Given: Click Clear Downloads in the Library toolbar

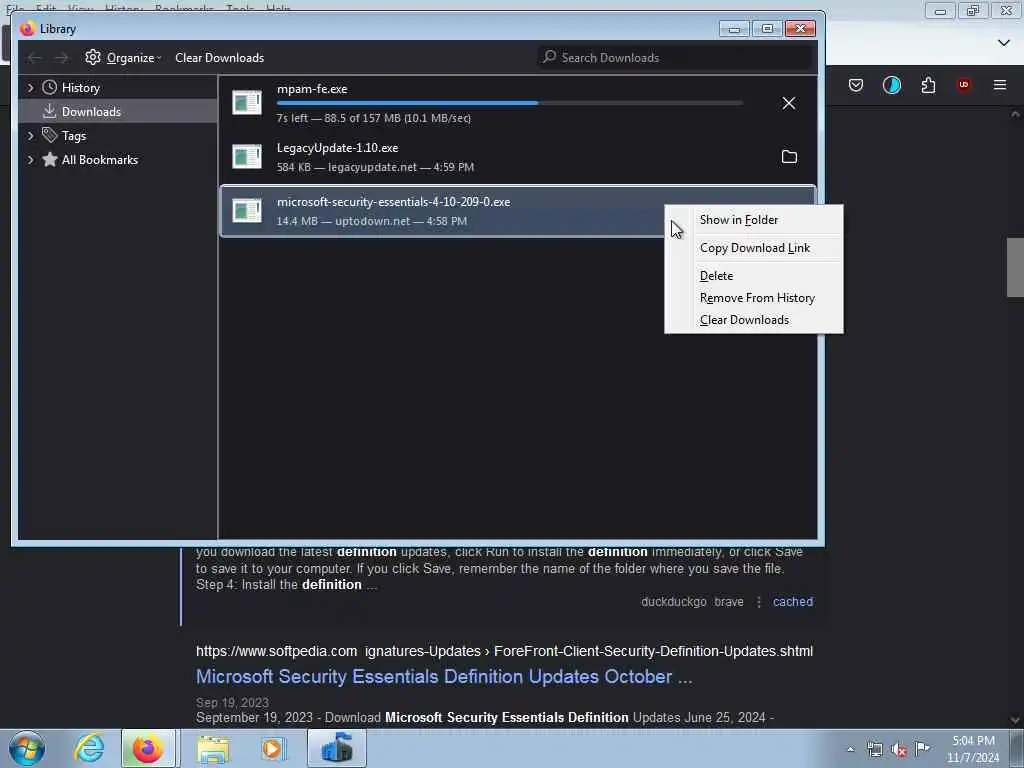Looking at the screenshot, I should 219,57.
